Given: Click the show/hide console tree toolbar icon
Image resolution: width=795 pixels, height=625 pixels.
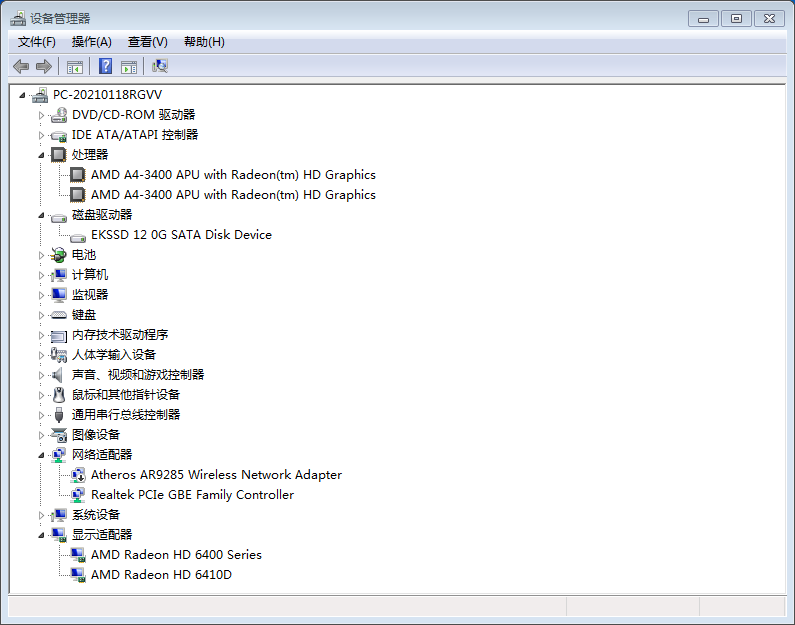Looking at the screenshot, I should click(75, 66).
